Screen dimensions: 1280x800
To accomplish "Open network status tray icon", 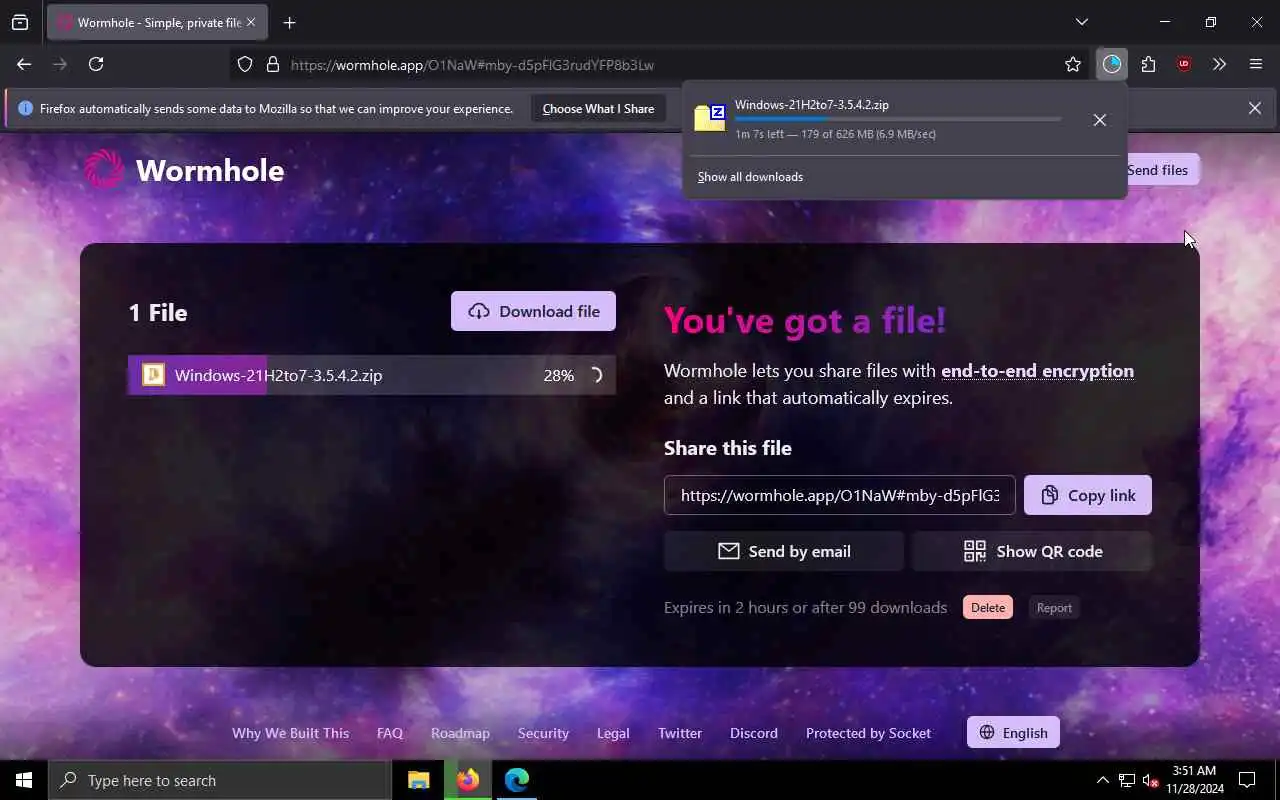I will (1127, 780).
